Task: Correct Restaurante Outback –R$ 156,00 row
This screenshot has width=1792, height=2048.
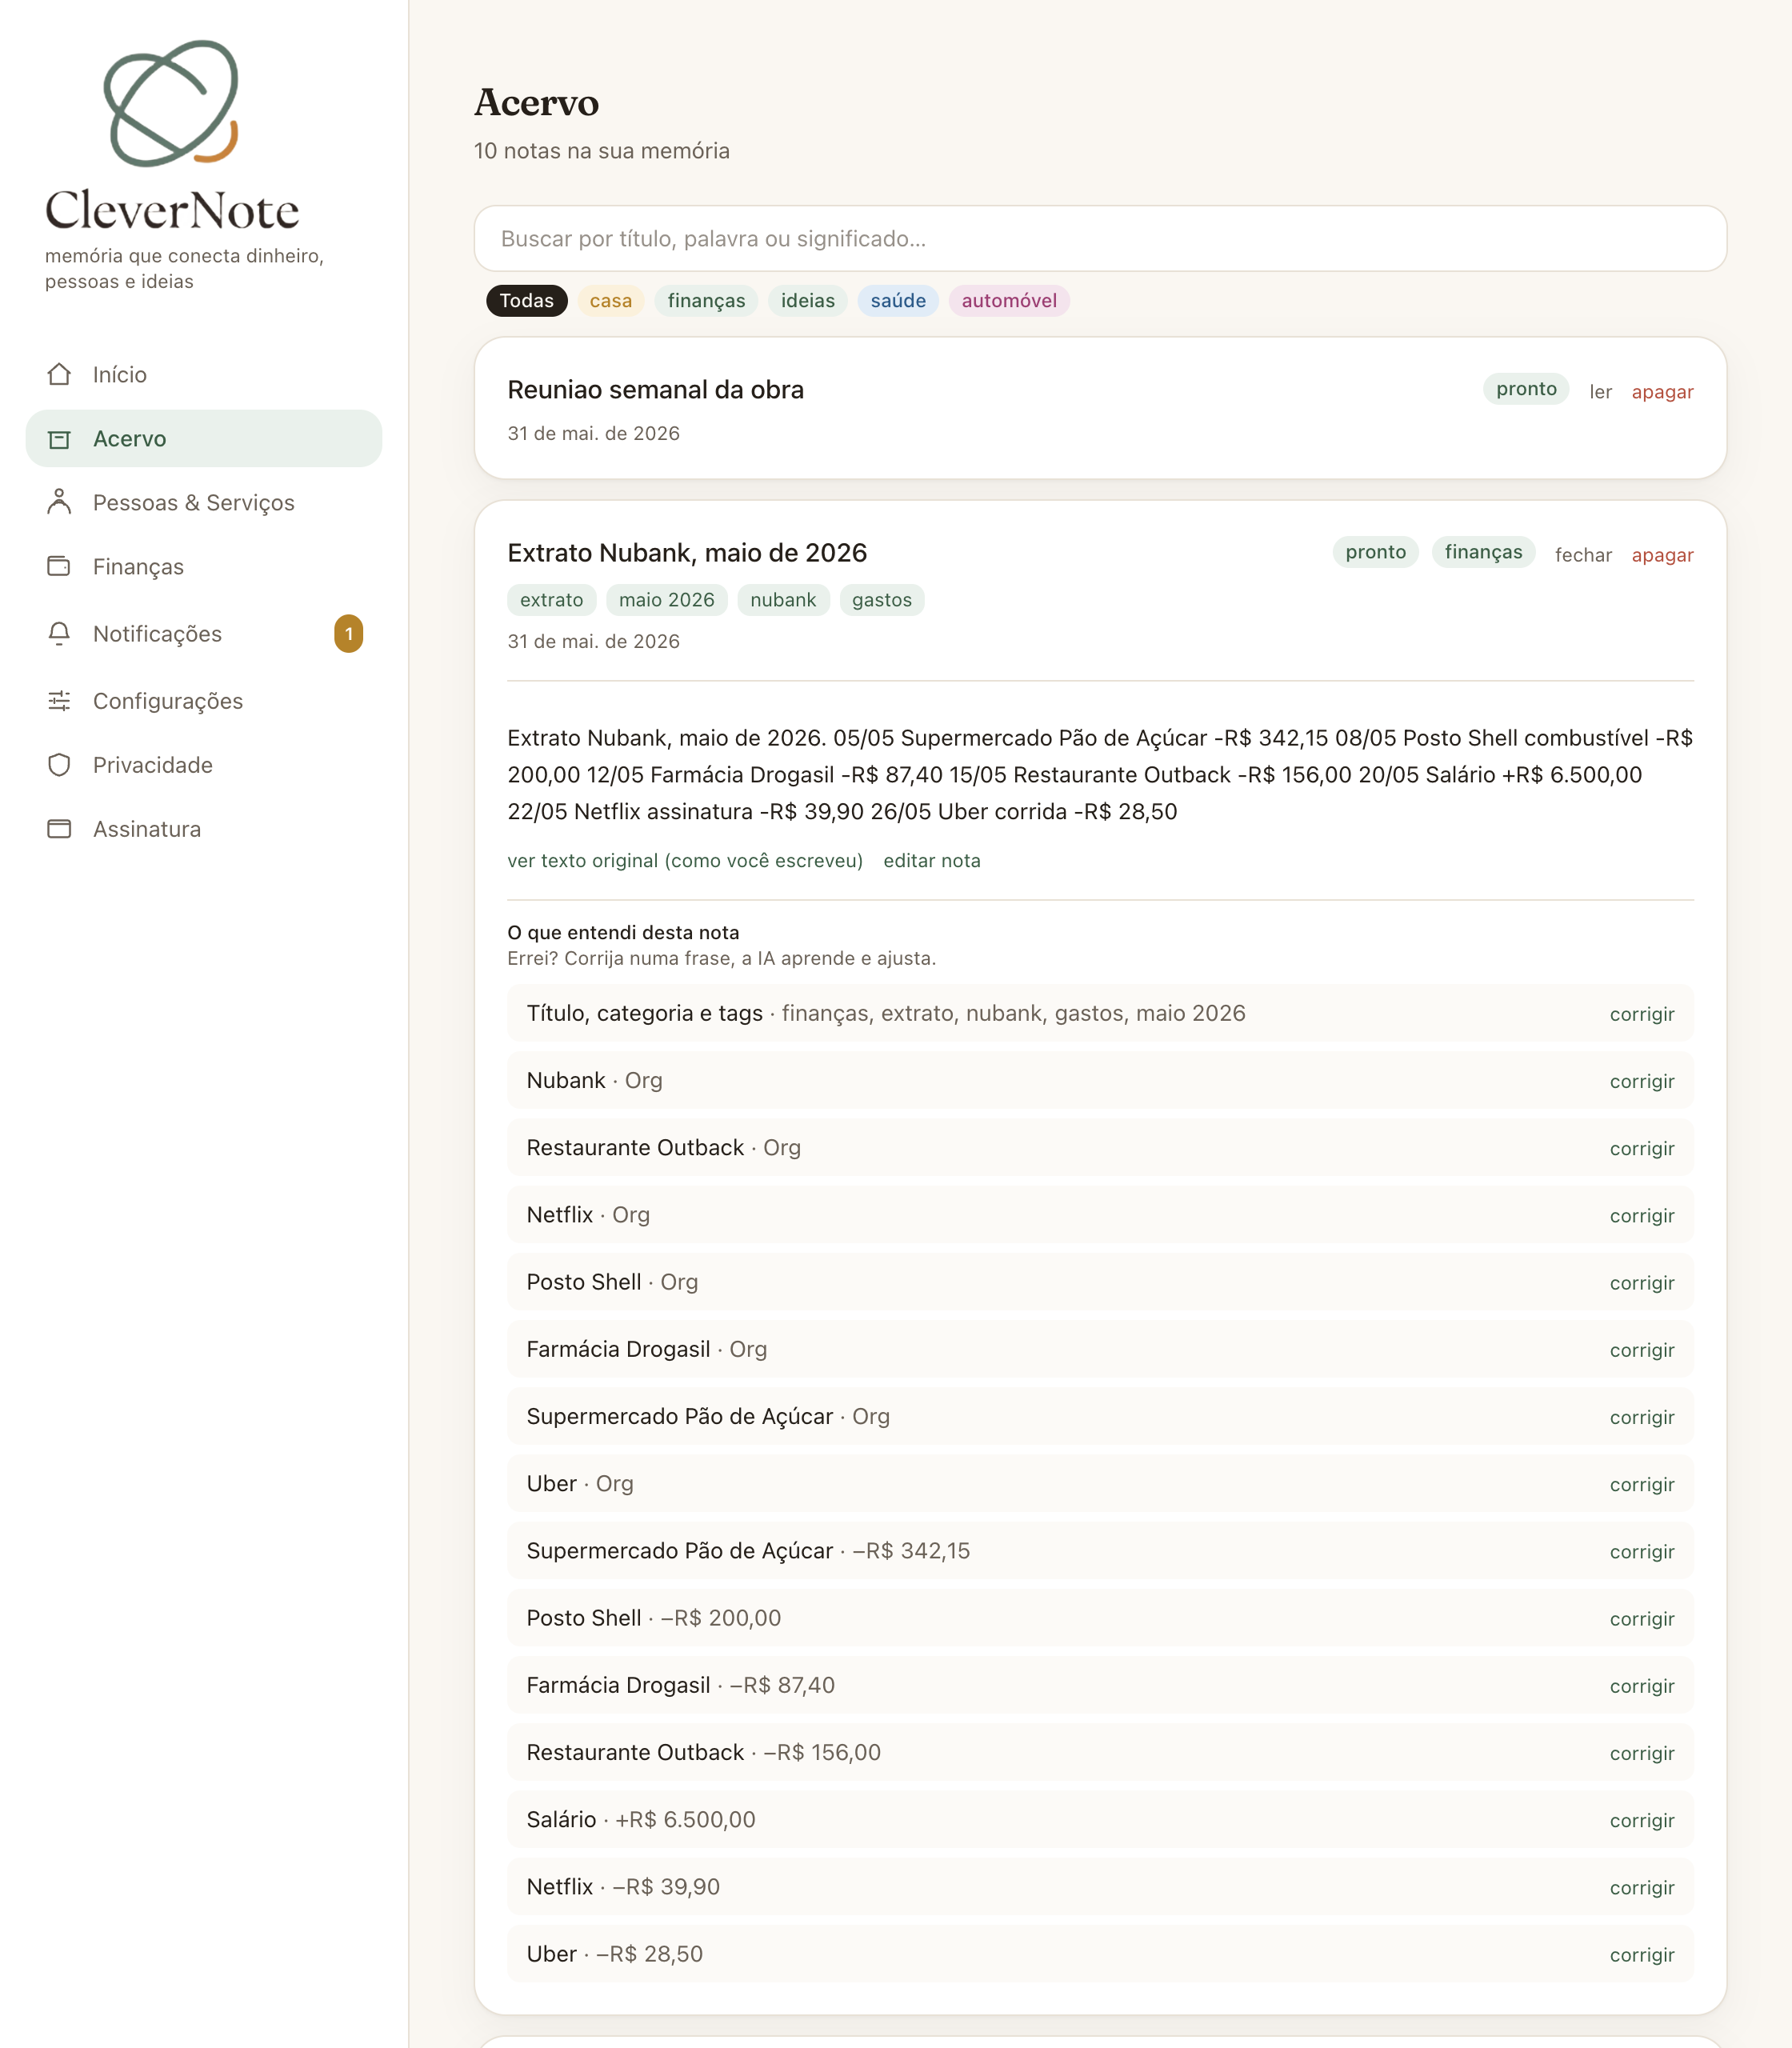Action: [x=1642, y=1752]
